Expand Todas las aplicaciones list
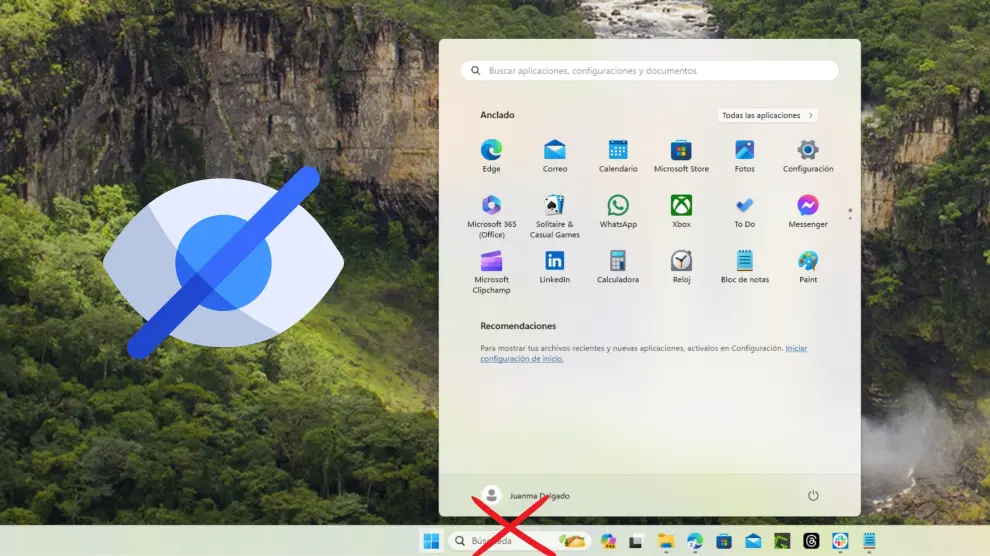This screenshot has width=990, height=556. [767, 116]
